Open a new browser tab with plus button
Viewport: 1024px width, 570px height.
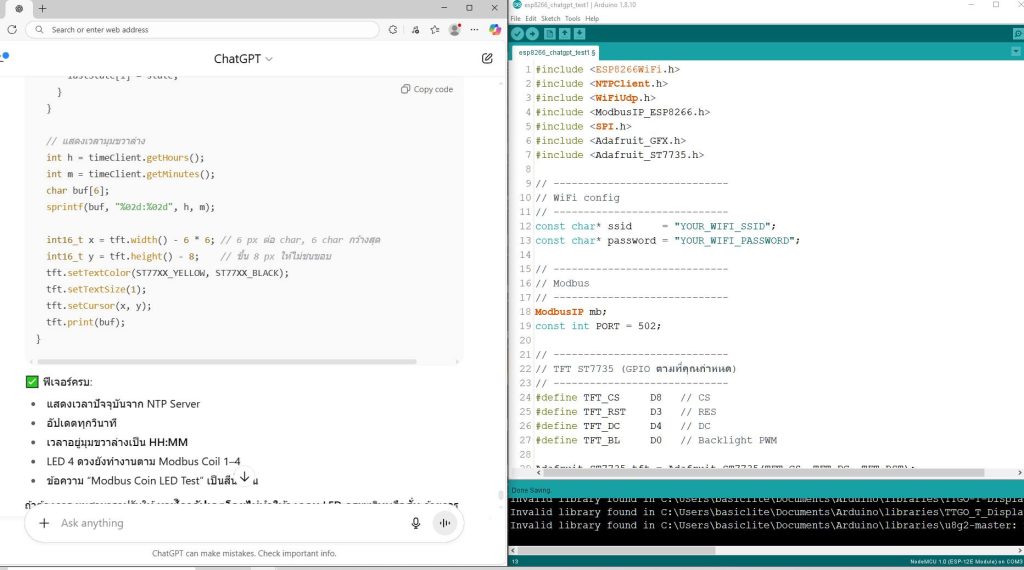pyautogui.click(x=42, y=8)
